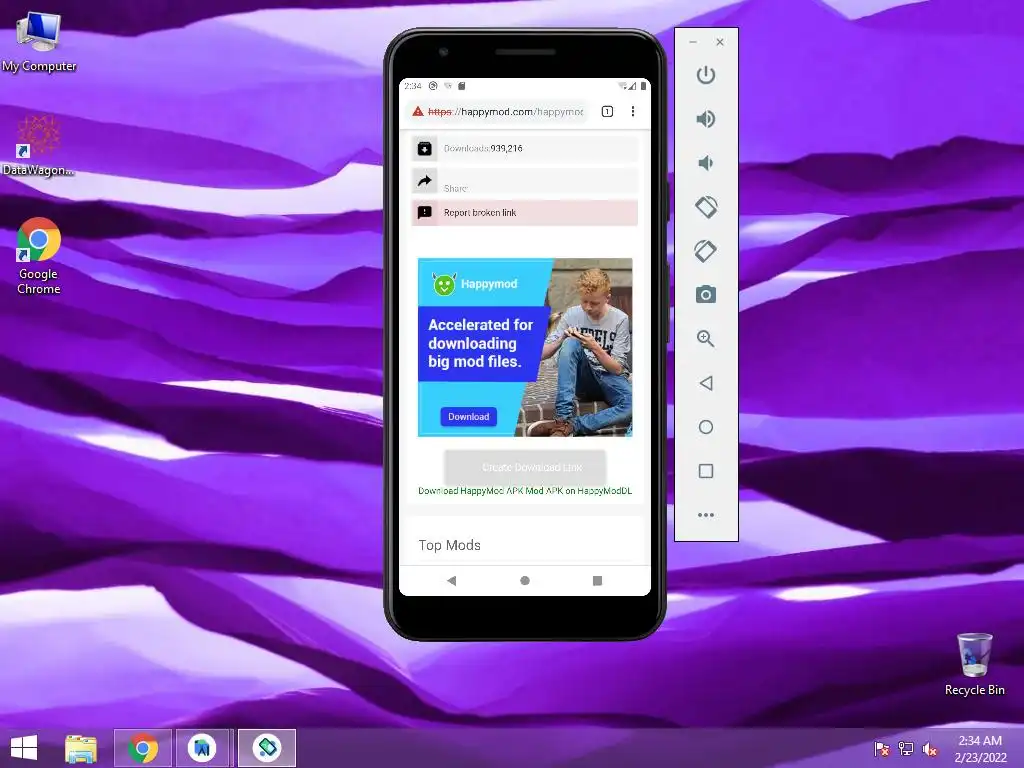Screen dimensions: 1024x768
Task: Click the Report broken link row
Action: [524, 213]
